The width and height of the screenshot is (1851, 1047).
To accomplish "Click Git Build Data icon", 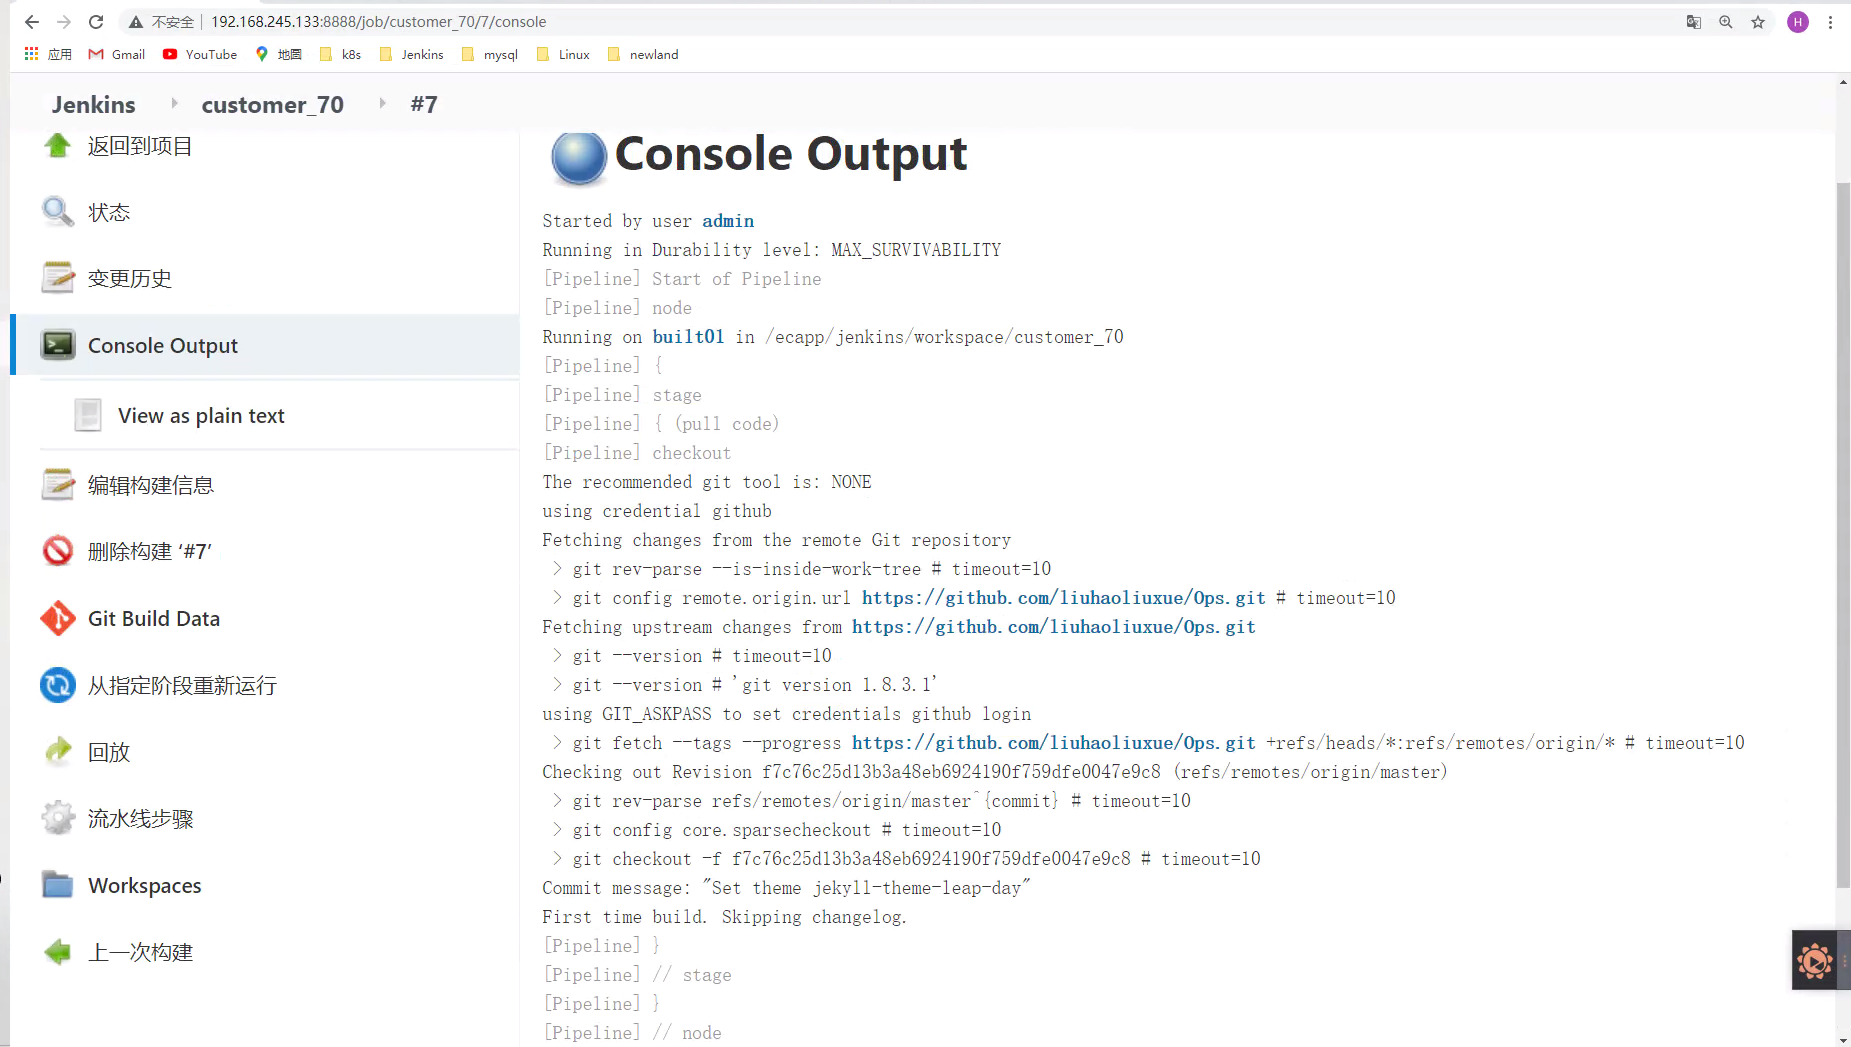I will click(57, 618).
